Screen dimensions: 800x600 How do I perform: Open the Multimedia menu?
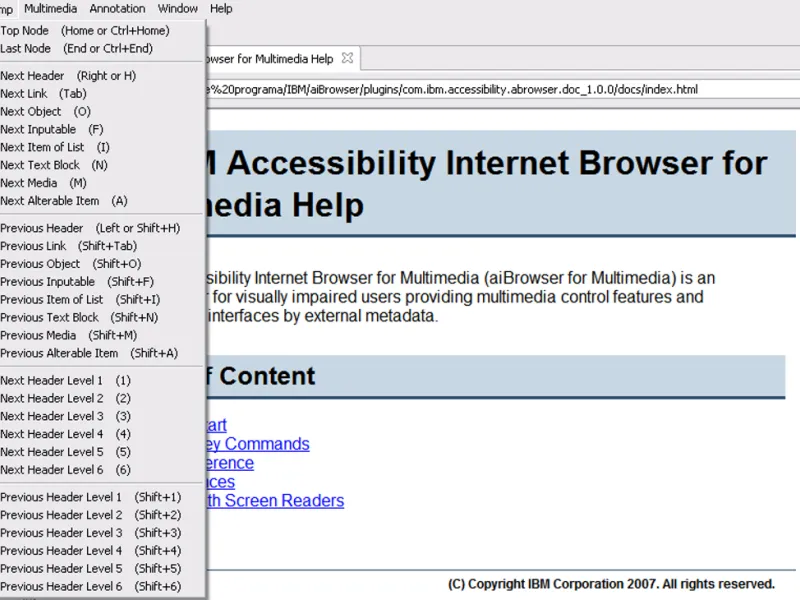[51, 9]
